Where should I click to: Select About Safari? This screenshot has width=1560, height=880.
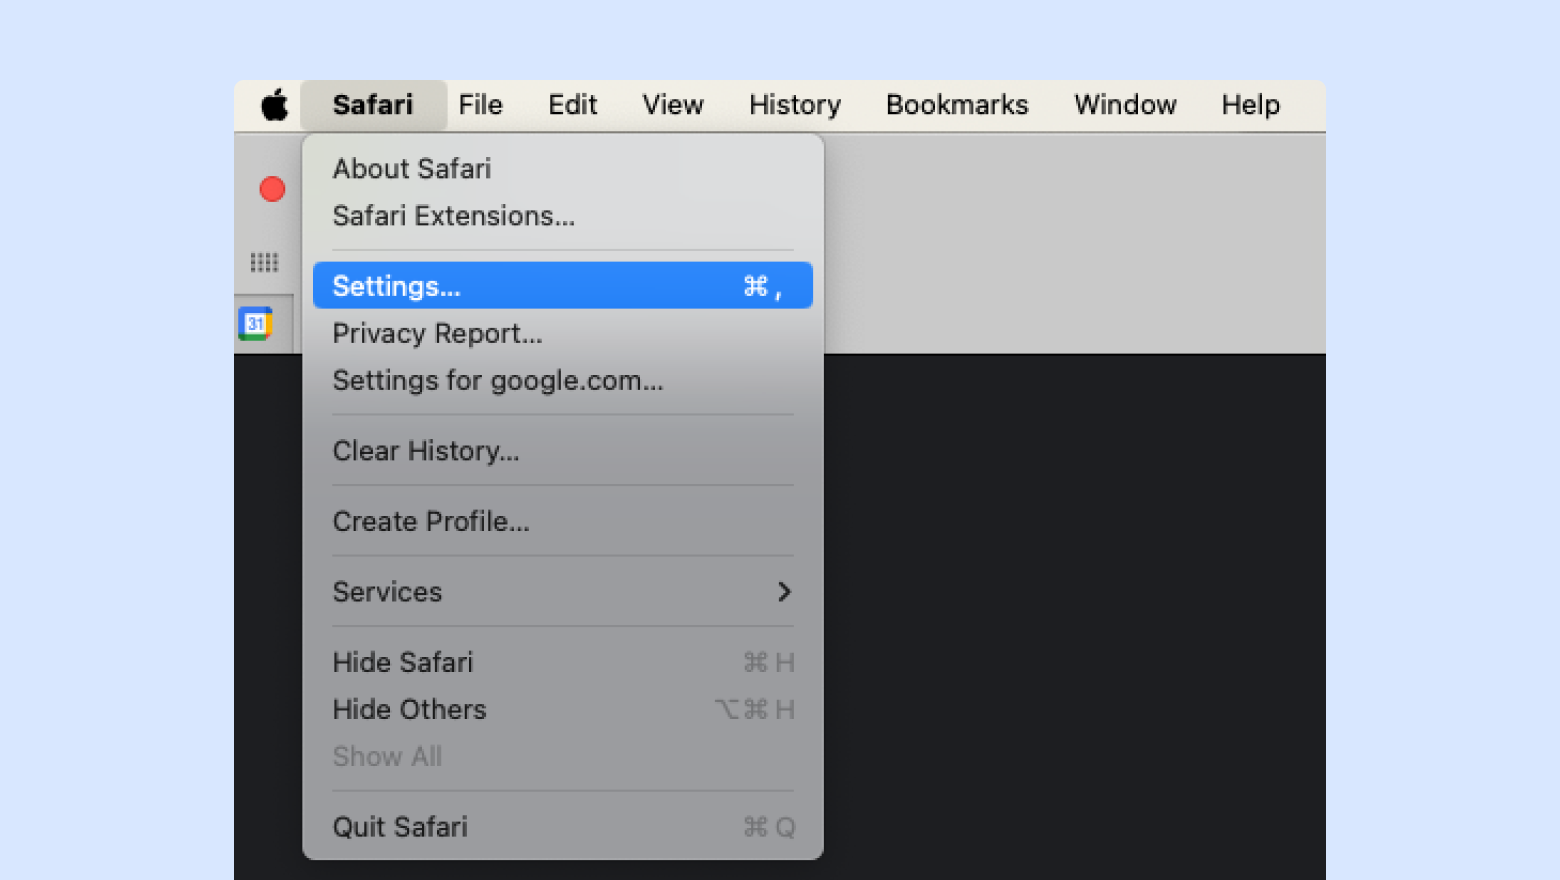point(412,169)
